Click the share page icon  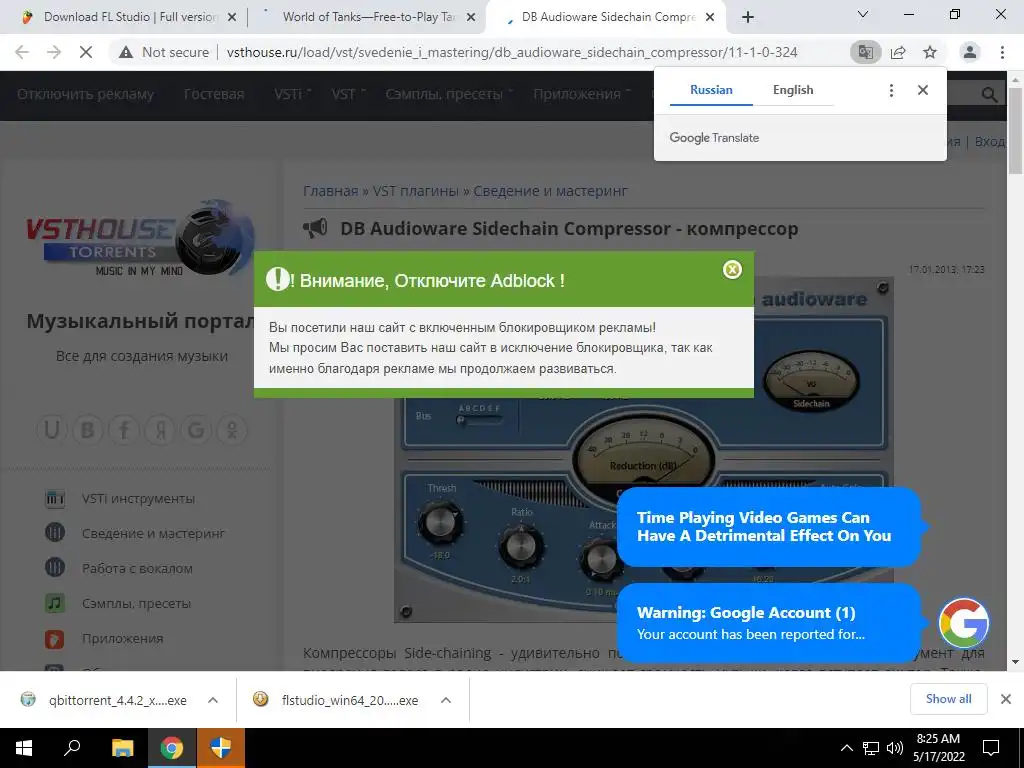point(898,52)
